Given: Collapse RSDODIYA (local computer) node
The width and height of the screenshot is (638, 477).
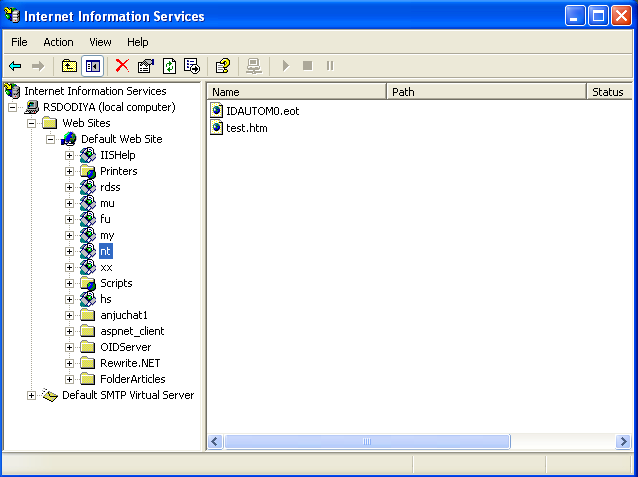Looking at the screenshot, I should [x=13, y=107].
